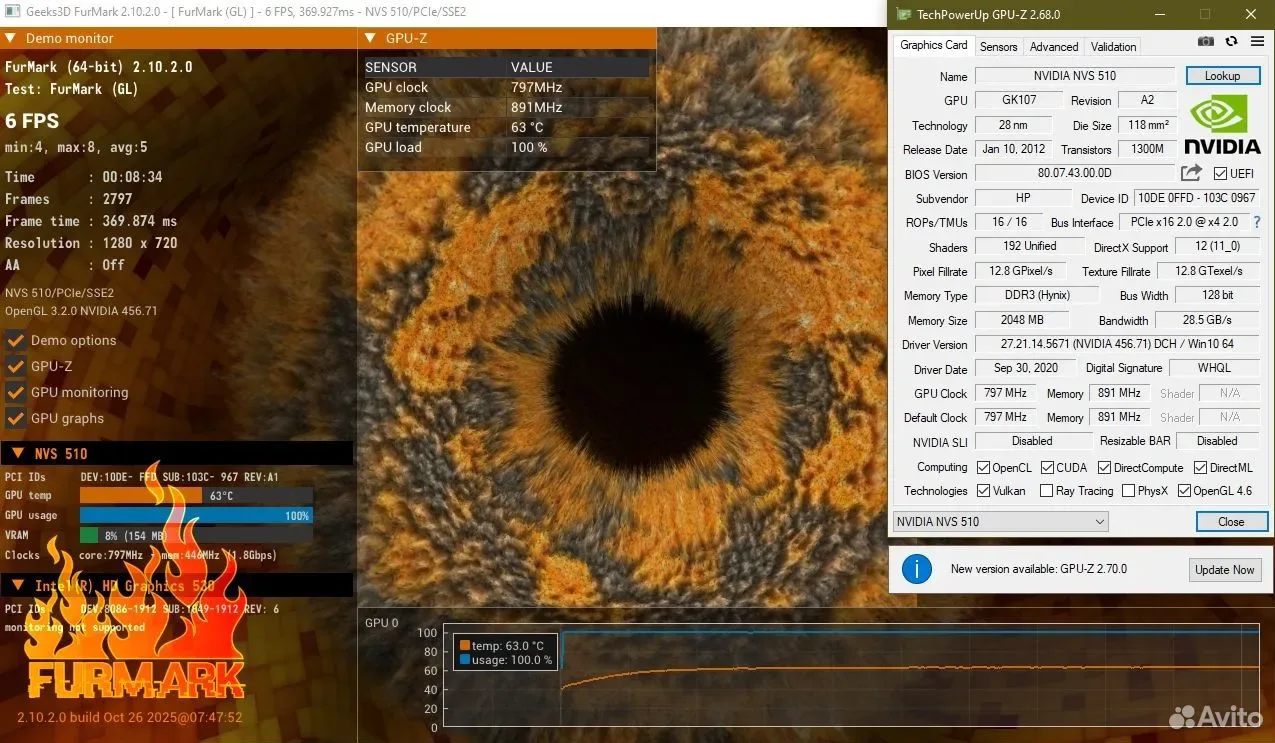Click the Subvendor HP field
The height and width of the screenshot is (743, 1275).
click(1022, 198)
